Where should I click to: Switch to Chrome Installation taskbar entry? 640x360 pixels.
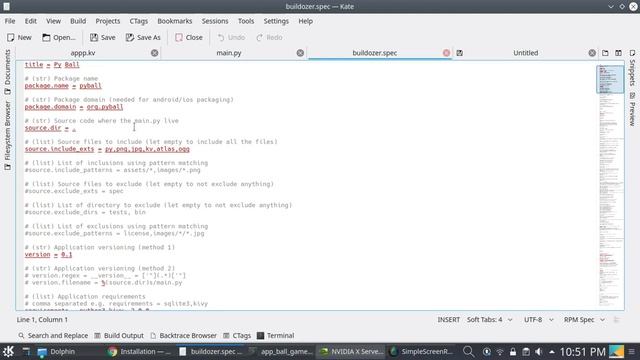[140, 351]
